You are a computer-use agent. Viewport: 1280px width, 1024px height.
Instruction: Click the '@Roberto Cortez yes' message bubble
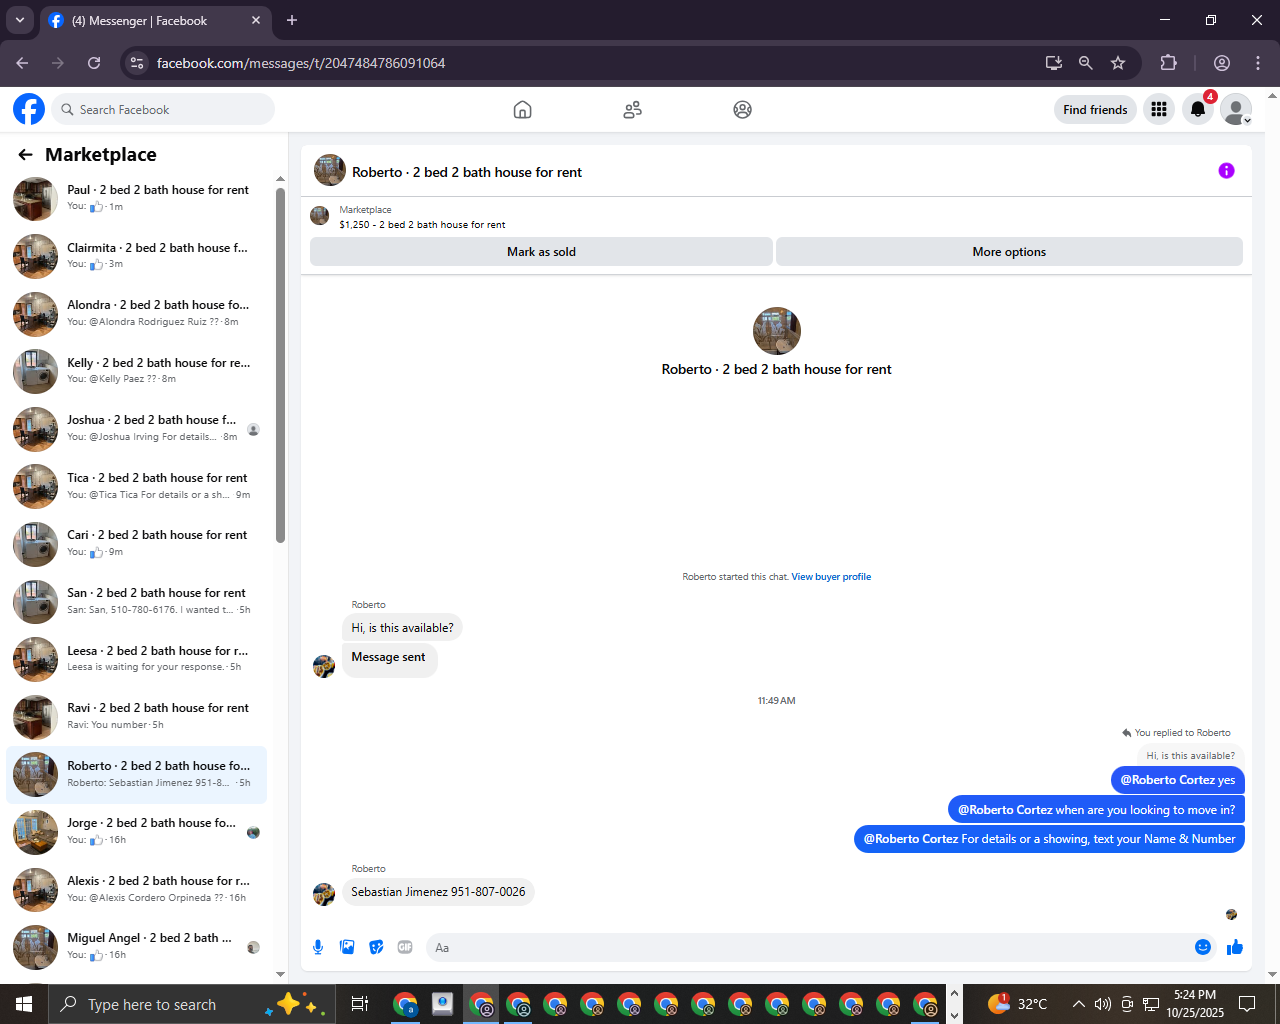[x=1177, y=780]
